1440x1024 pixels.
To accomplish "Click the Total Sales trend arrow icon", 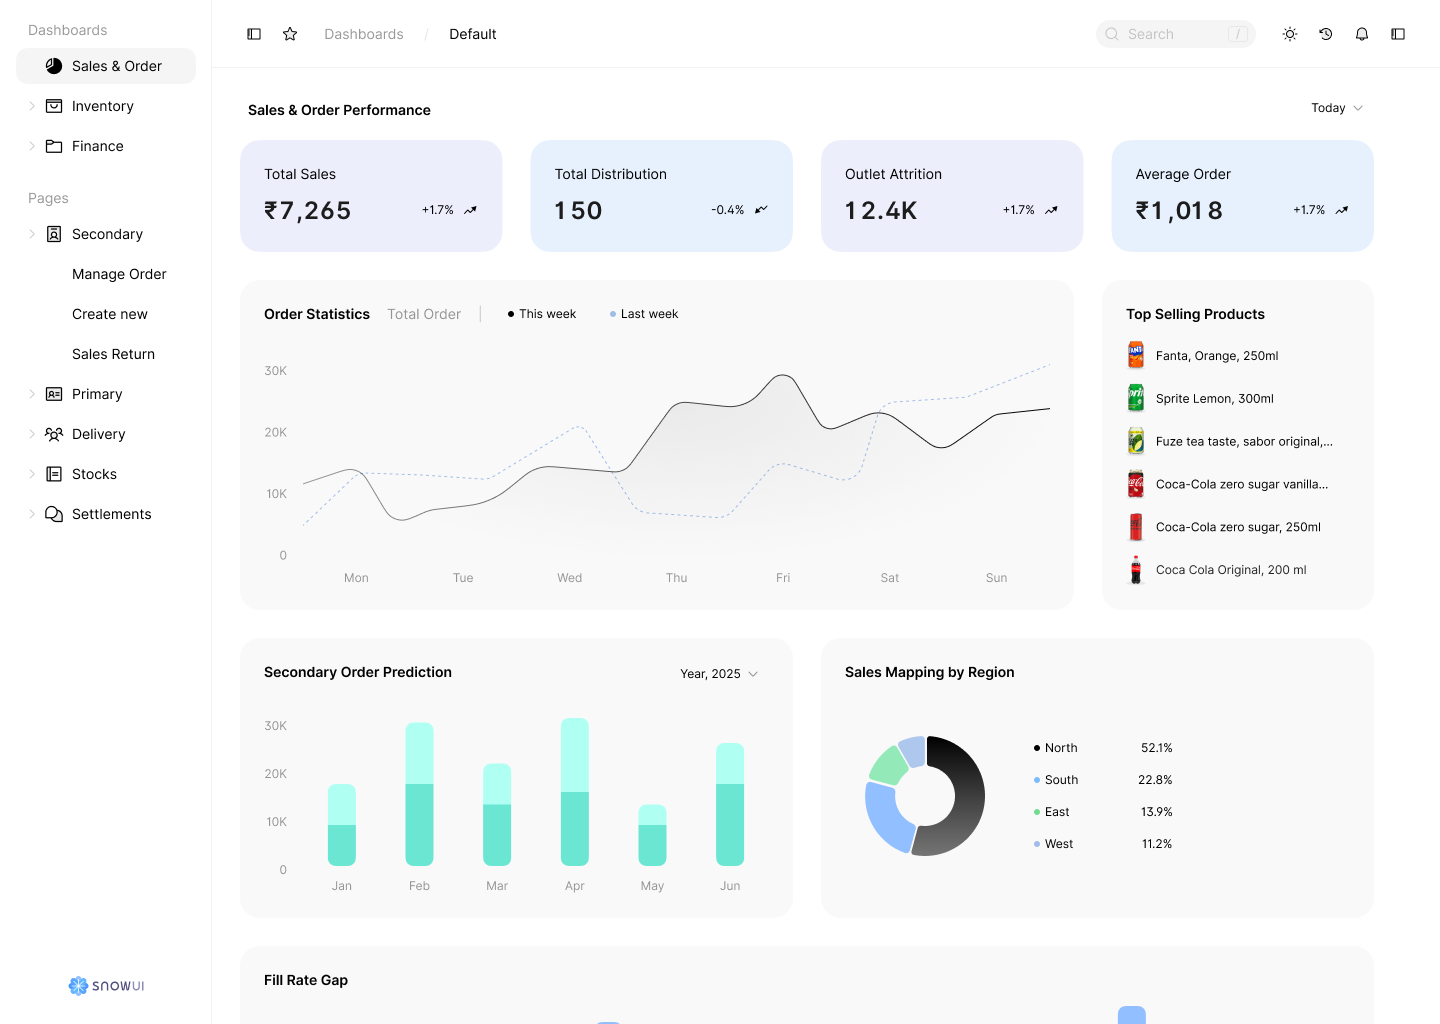I will point(470,210).
